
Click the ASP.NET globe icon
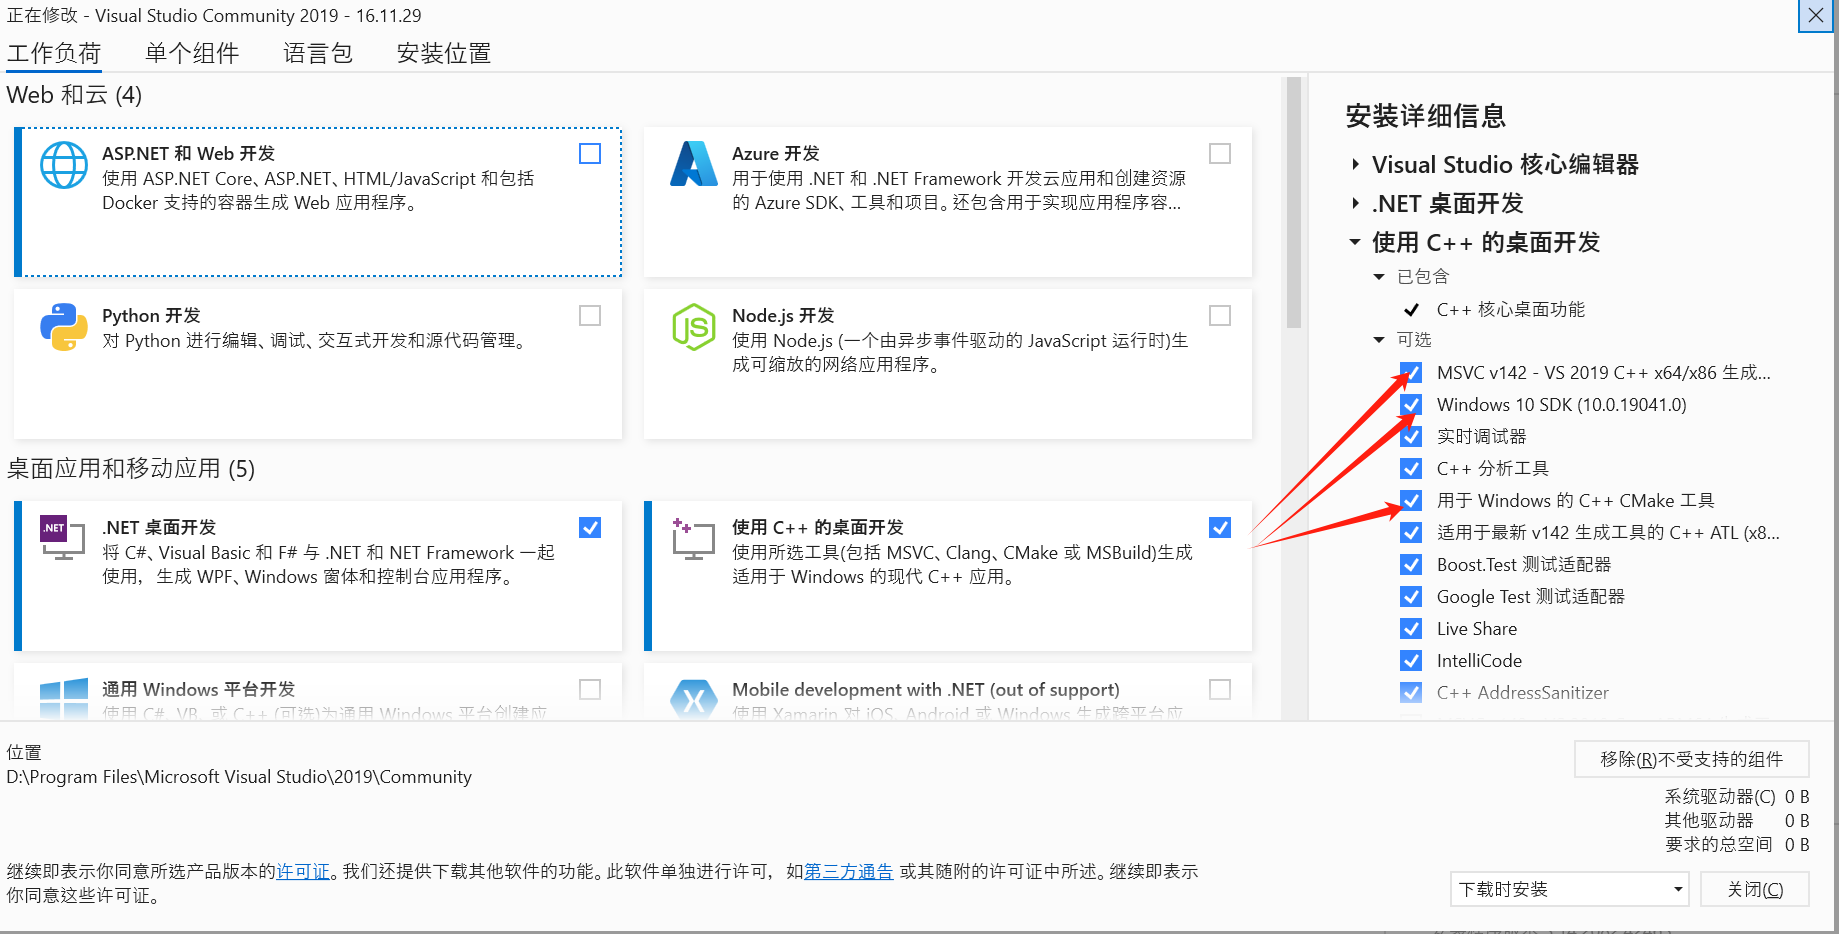tap(64, 166)
